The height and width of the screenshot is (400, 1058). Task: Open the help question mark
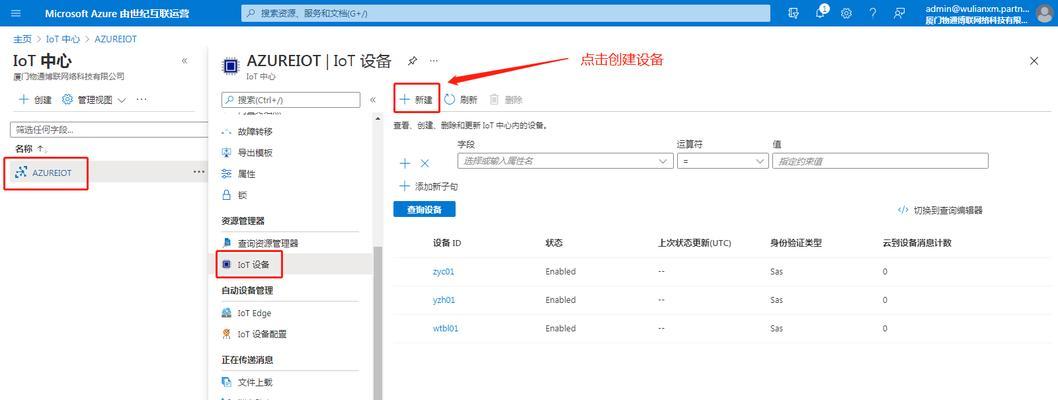click(x=872, y=13)
